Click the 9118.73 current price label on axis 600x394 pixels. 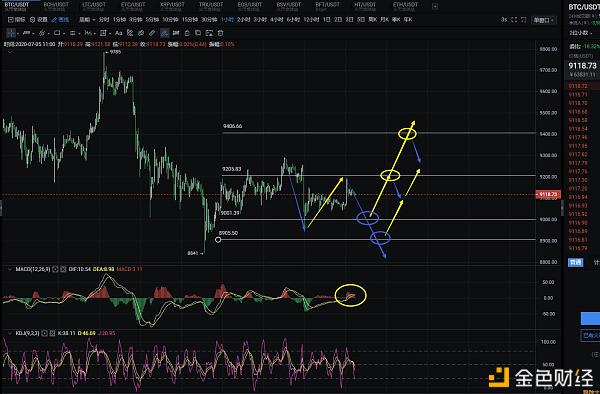548,194
